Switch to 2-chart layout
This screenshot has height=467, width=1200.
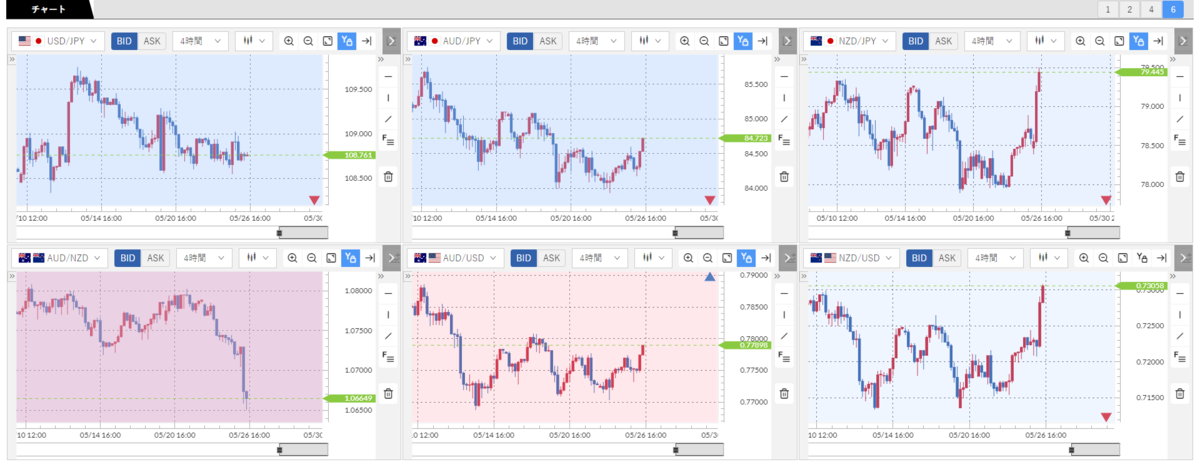1130,9
